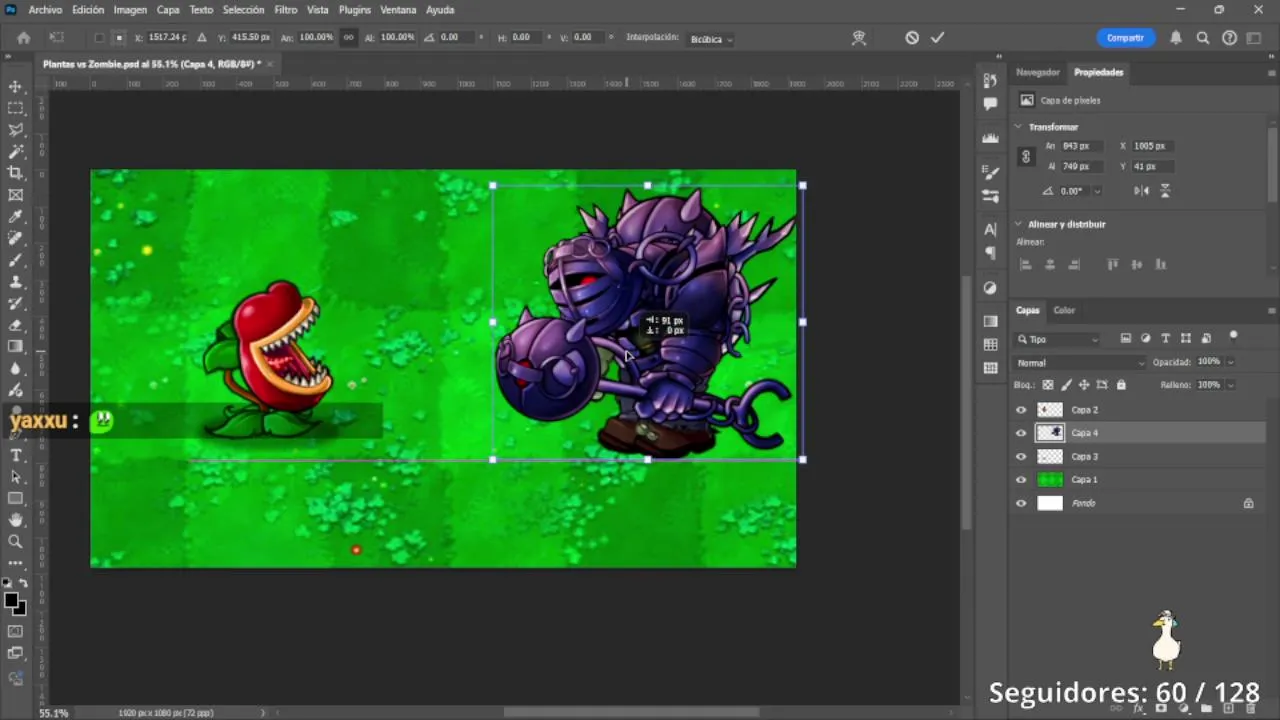Click the X position field in options bar
Screen dimensions: 1280x720
[x=167, y=37]
